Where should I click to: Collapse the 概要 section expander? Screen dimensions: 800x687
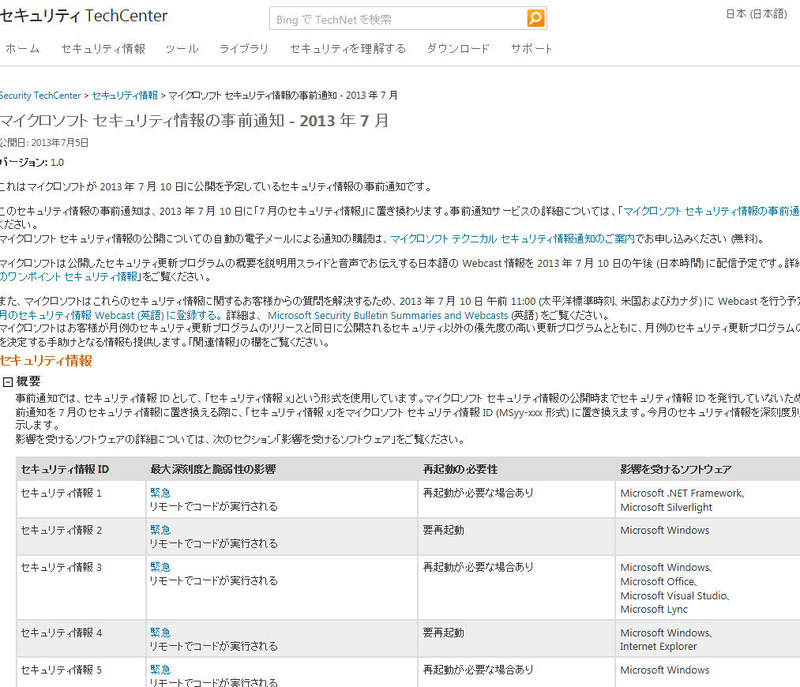pos(7,381)
